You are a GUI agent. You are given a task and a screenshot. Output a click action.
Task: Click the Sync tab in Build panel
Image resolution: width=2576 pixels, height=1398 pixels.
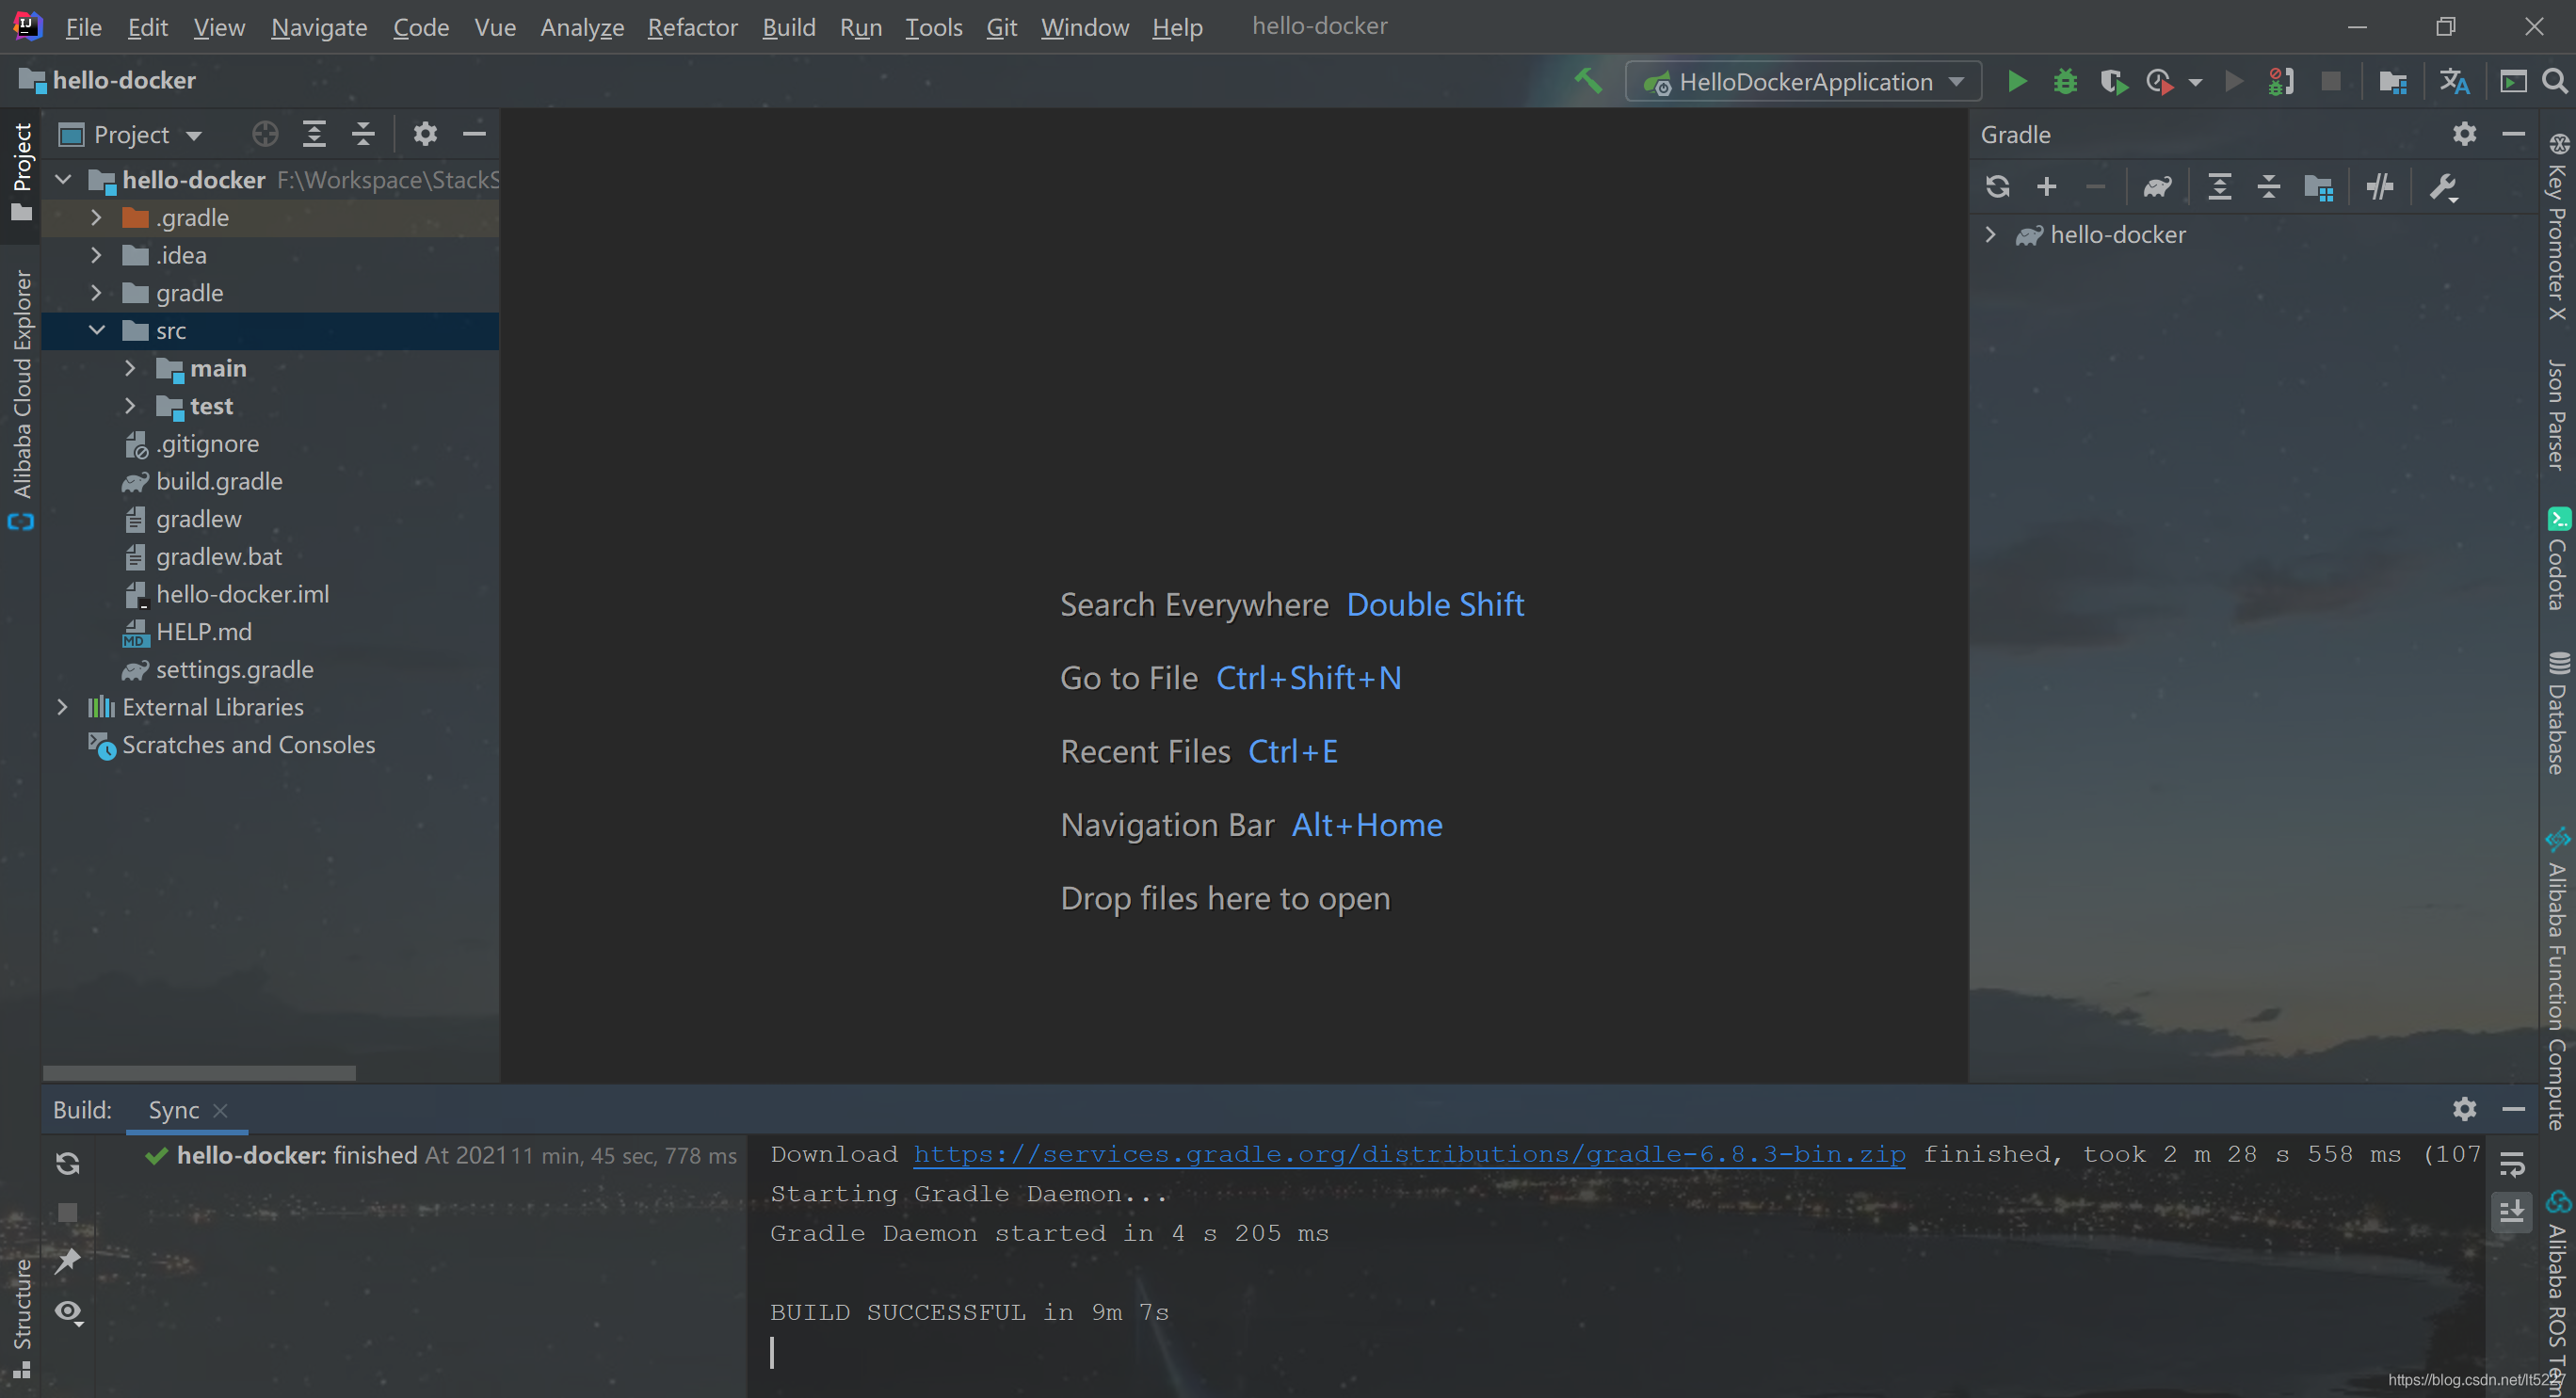click(172, 1109)
